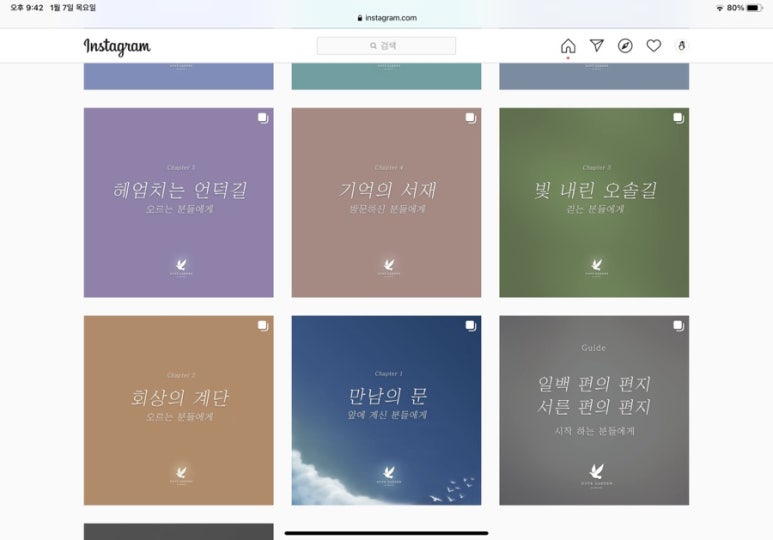Open the profile avatar icon
The image size is (773, 540).
pos(682,46)
